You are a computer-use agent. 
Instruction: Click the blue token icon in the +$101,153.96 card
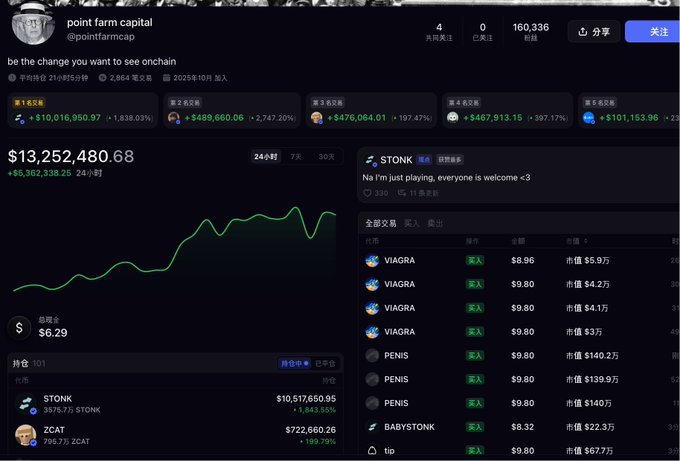pos(588,118)
